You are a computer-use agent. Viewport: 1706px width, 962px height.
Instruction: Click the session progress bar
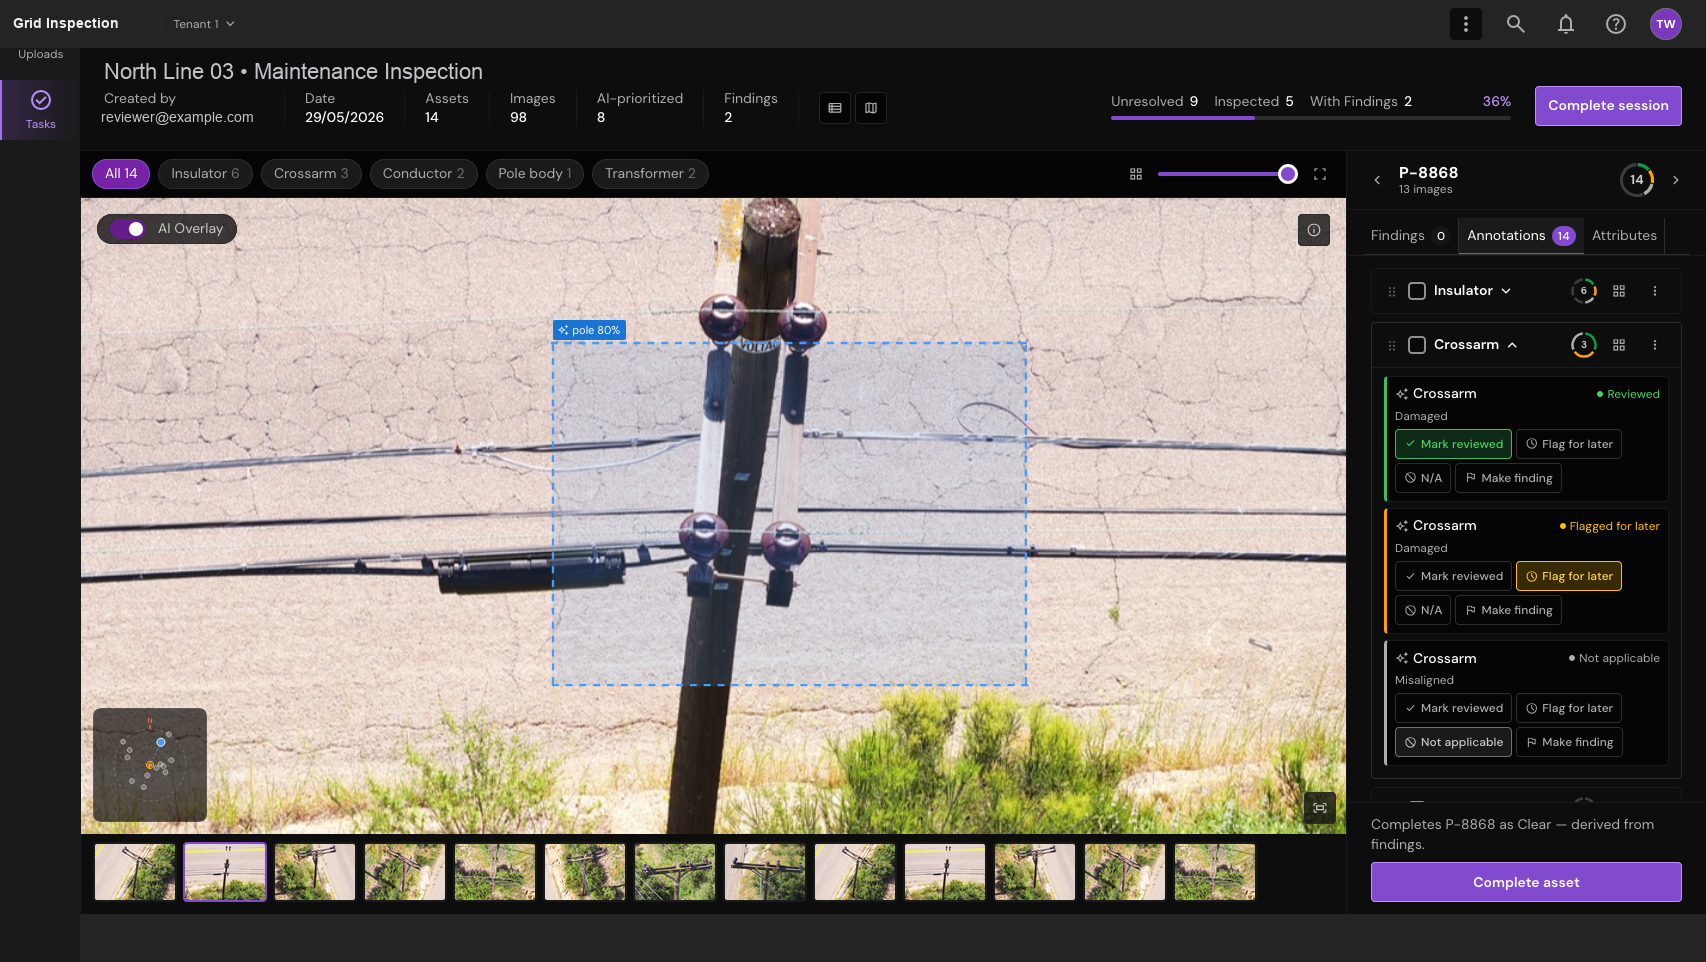click(1310, 118)
